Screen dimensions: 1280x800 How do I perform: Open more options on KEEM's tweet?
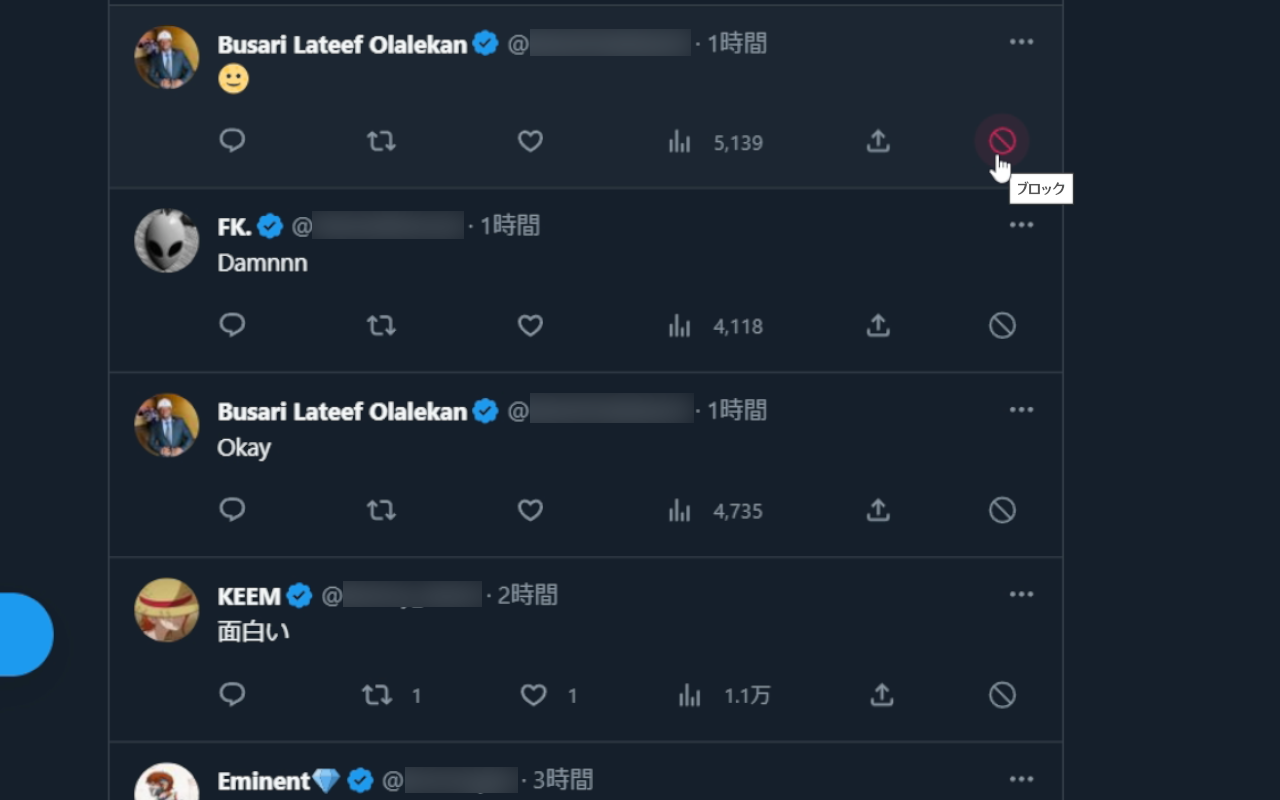click(1021, 594)
